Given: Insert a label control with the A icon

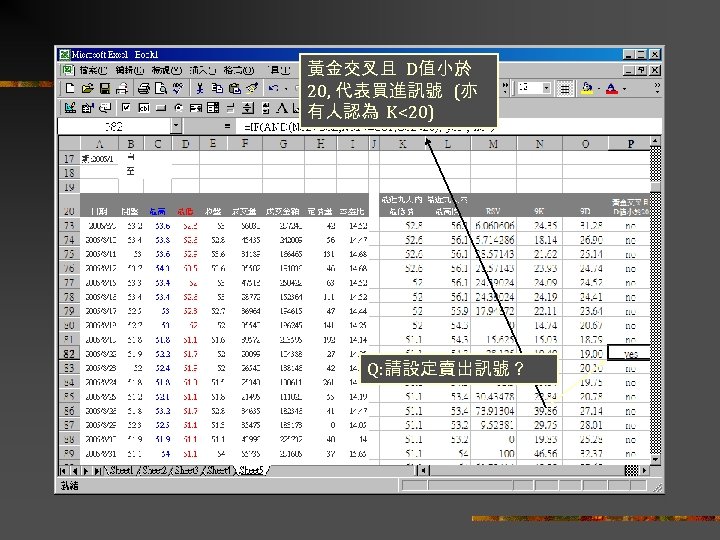Looking at the screenshot, I should coord(281,108).
